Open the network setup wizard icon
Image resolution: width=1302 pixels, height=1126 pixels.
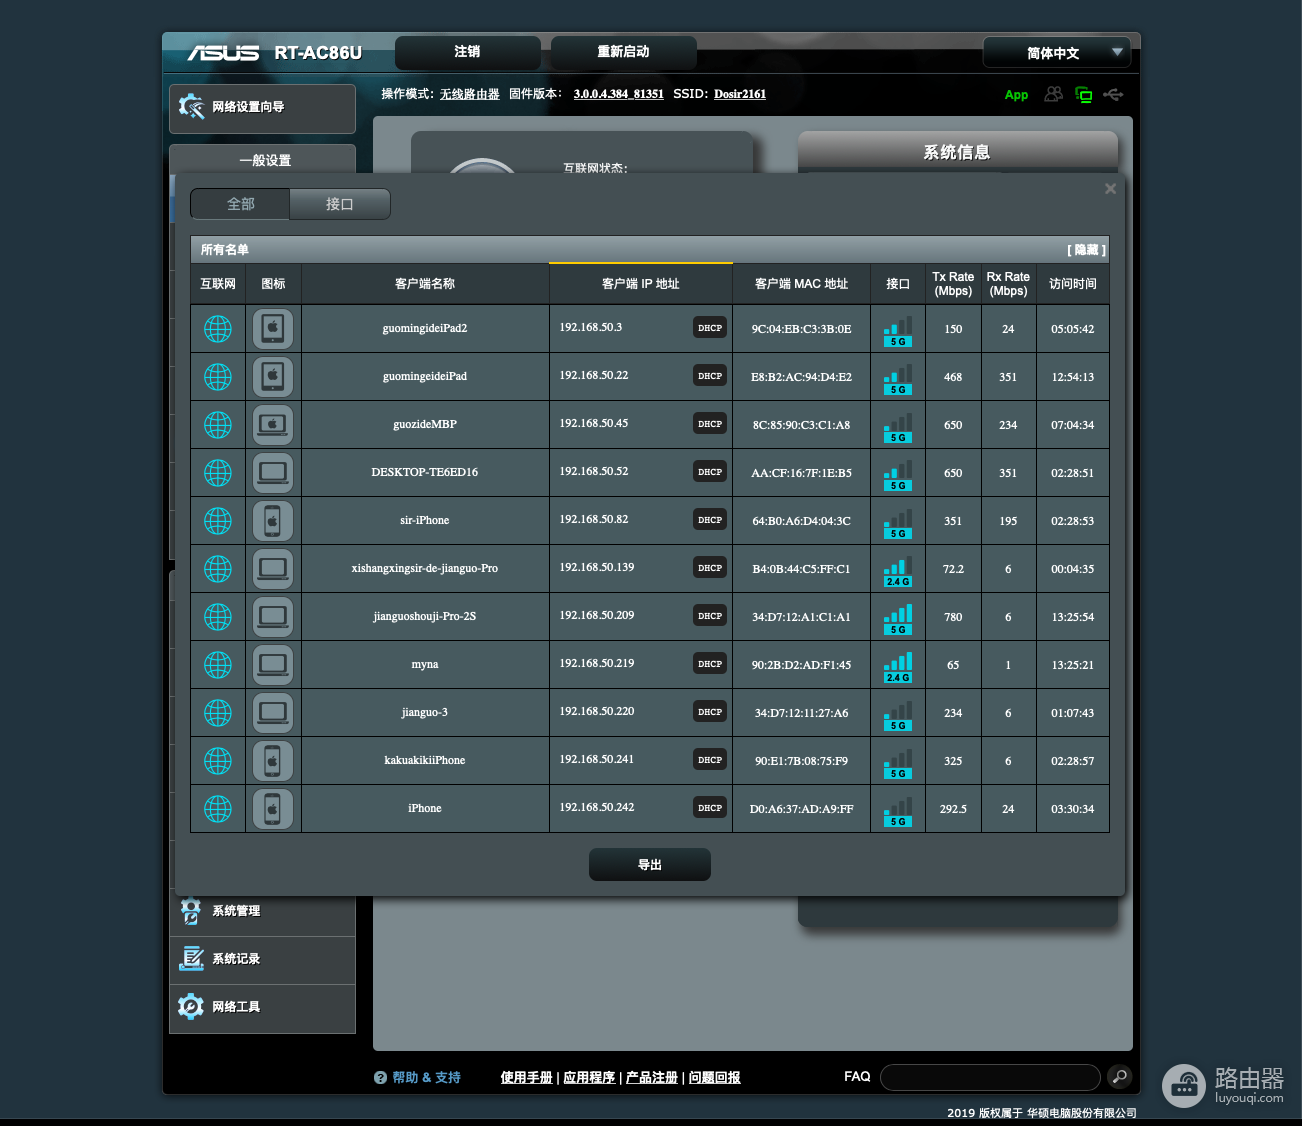(191, 106)
